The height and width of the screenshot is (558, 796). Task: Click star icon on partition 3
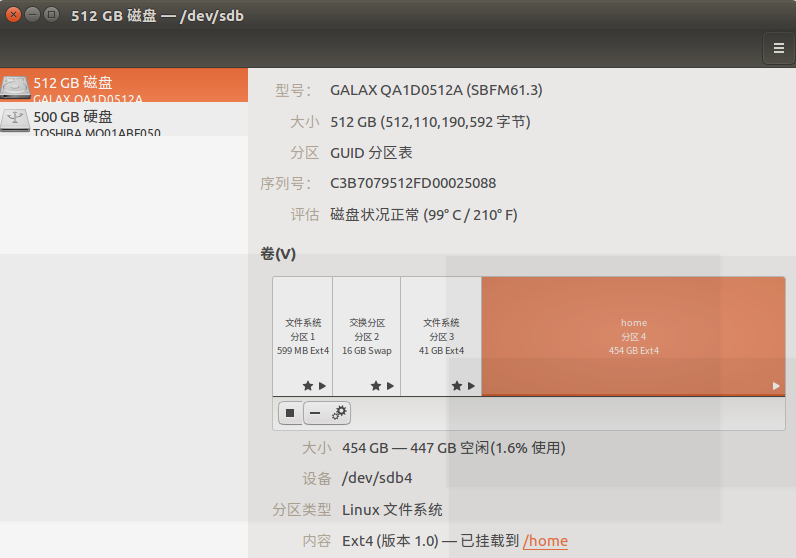coord(457,386)
